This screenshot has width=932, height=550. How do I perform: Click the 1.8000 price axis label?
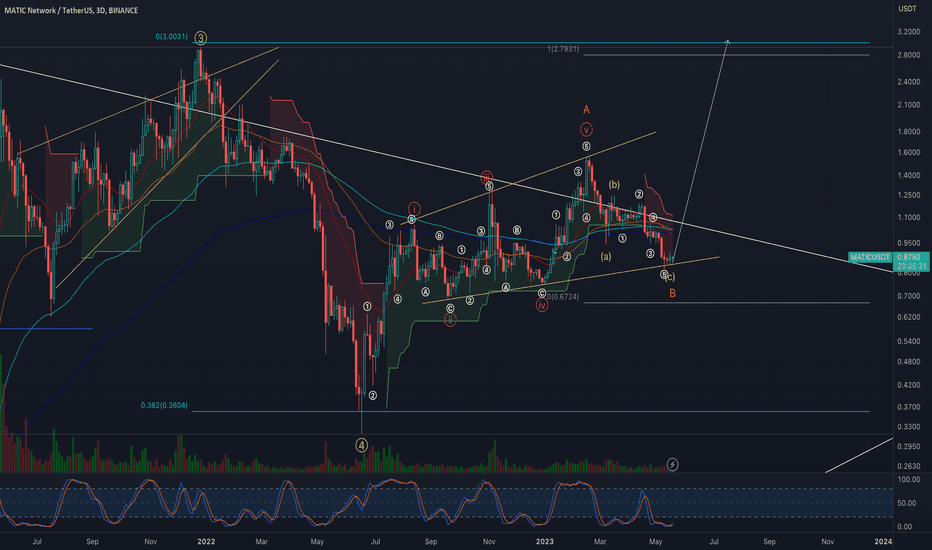[909, 132]
